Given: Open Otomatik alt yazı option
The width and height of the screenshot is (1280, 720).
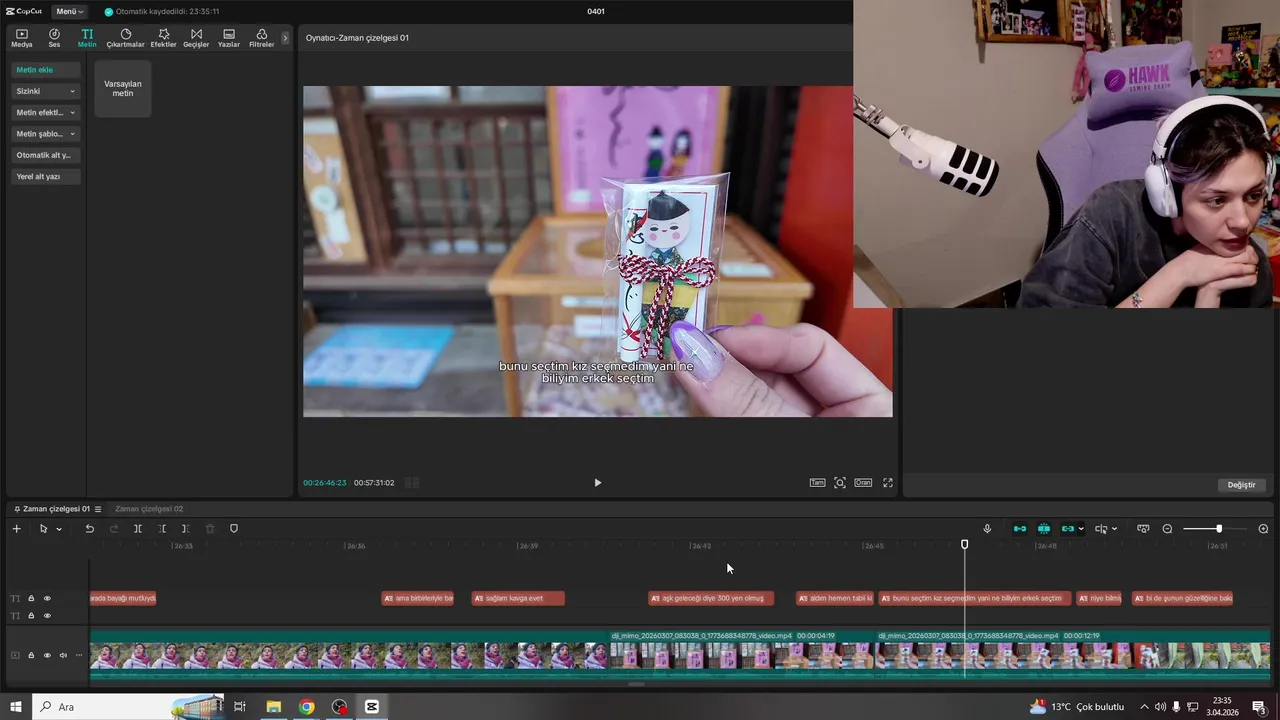Looking at the screenshot, I should [x=46, y=155].
